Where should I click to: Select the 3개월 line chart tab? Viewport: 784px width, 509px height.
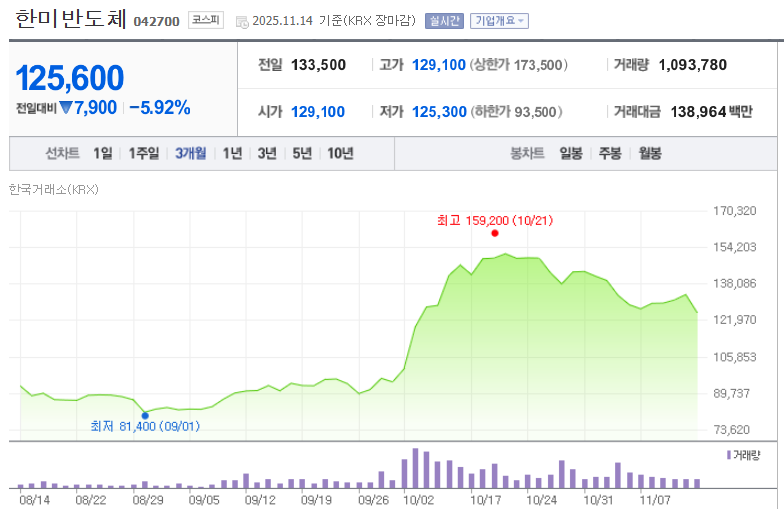coord(190,153)
